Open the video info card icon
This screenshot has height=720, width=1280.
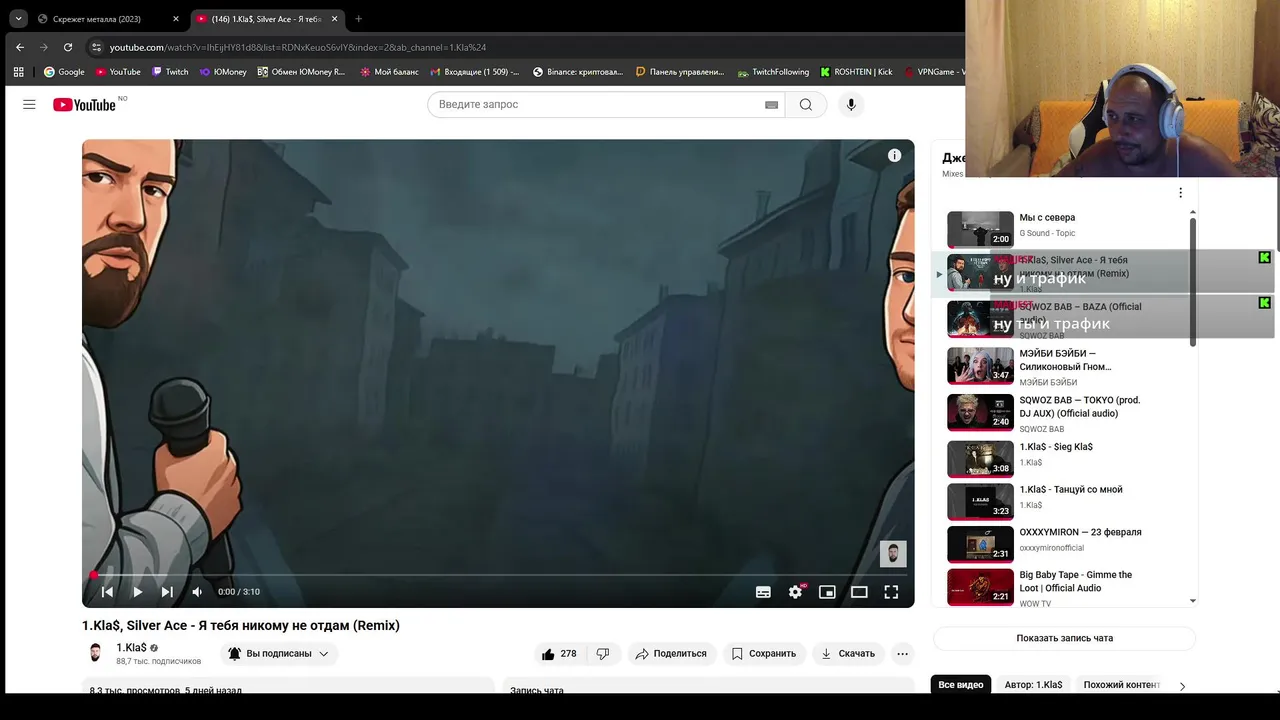[894, 155]
